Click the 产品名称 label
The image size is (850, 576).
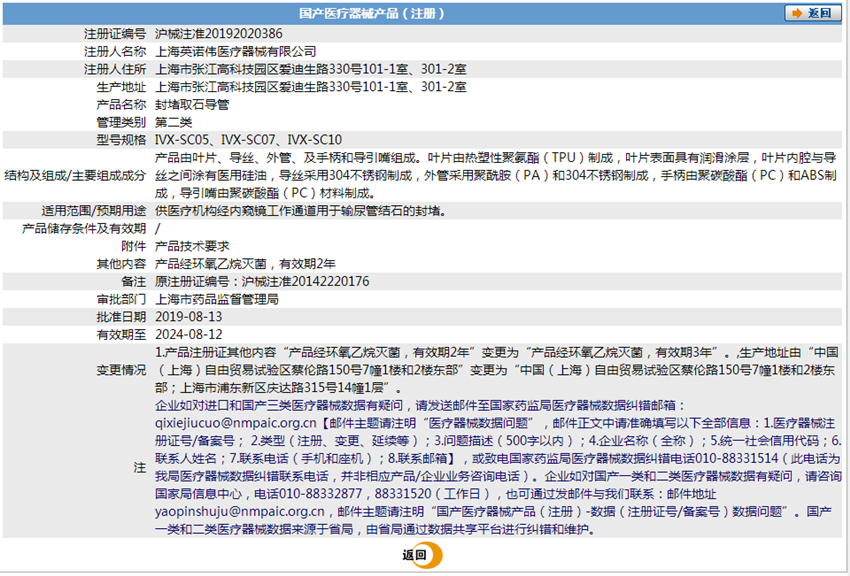tap(121, 105)
